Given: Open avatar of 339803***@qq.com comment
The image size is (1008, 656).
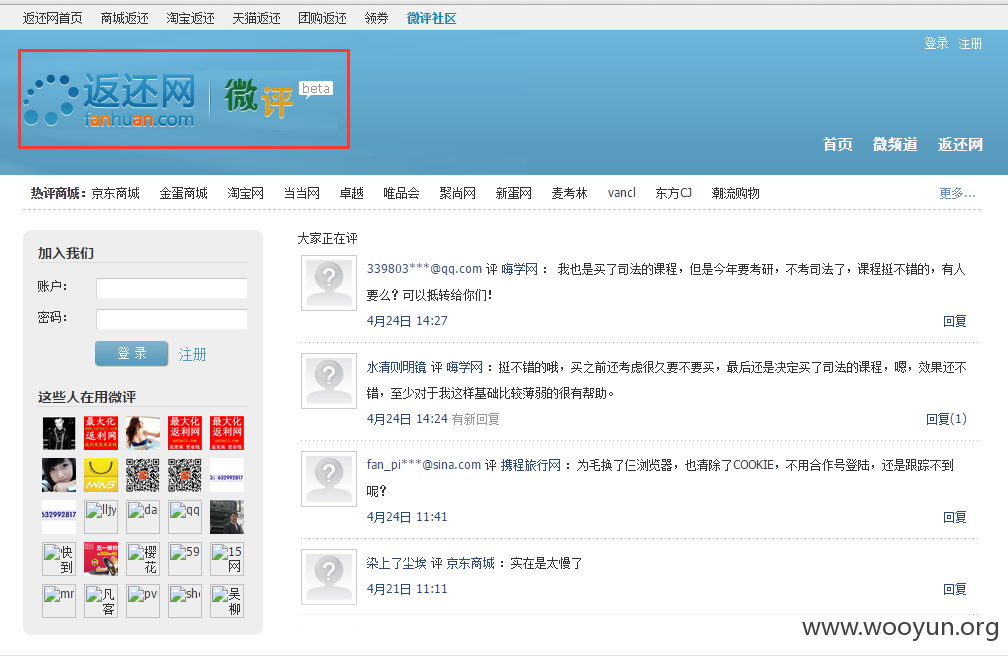Looking at the screenshot, I should (329, 283).
